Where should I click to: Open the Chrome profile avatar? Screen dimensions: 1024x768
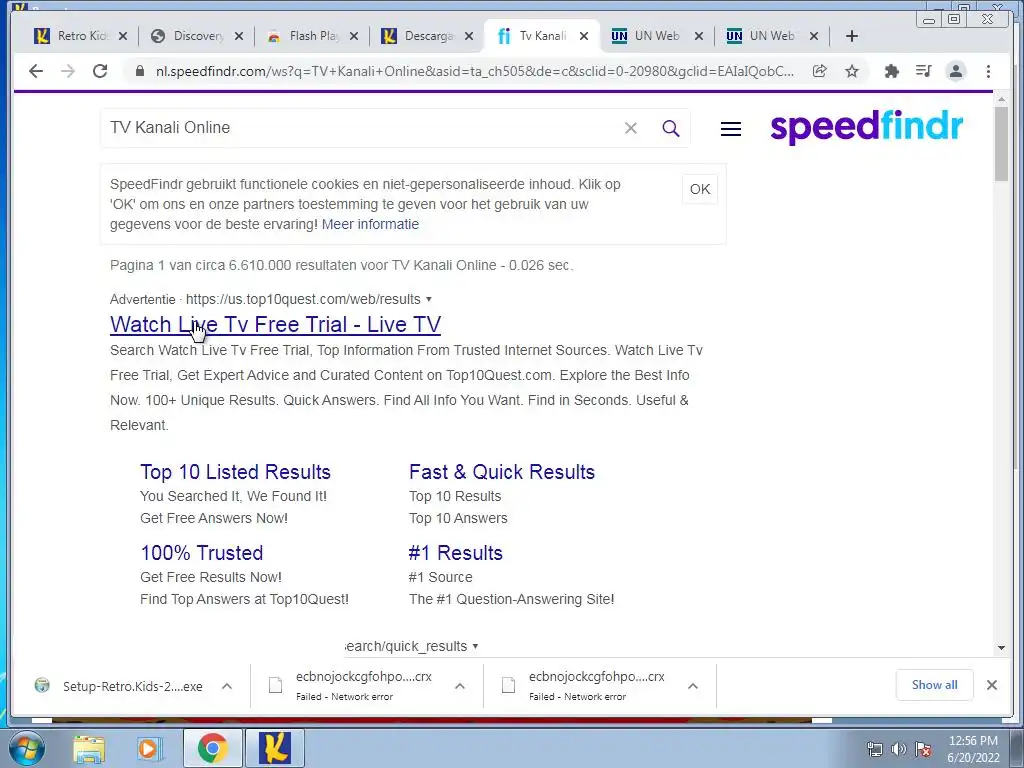click(x=955, y=71)
